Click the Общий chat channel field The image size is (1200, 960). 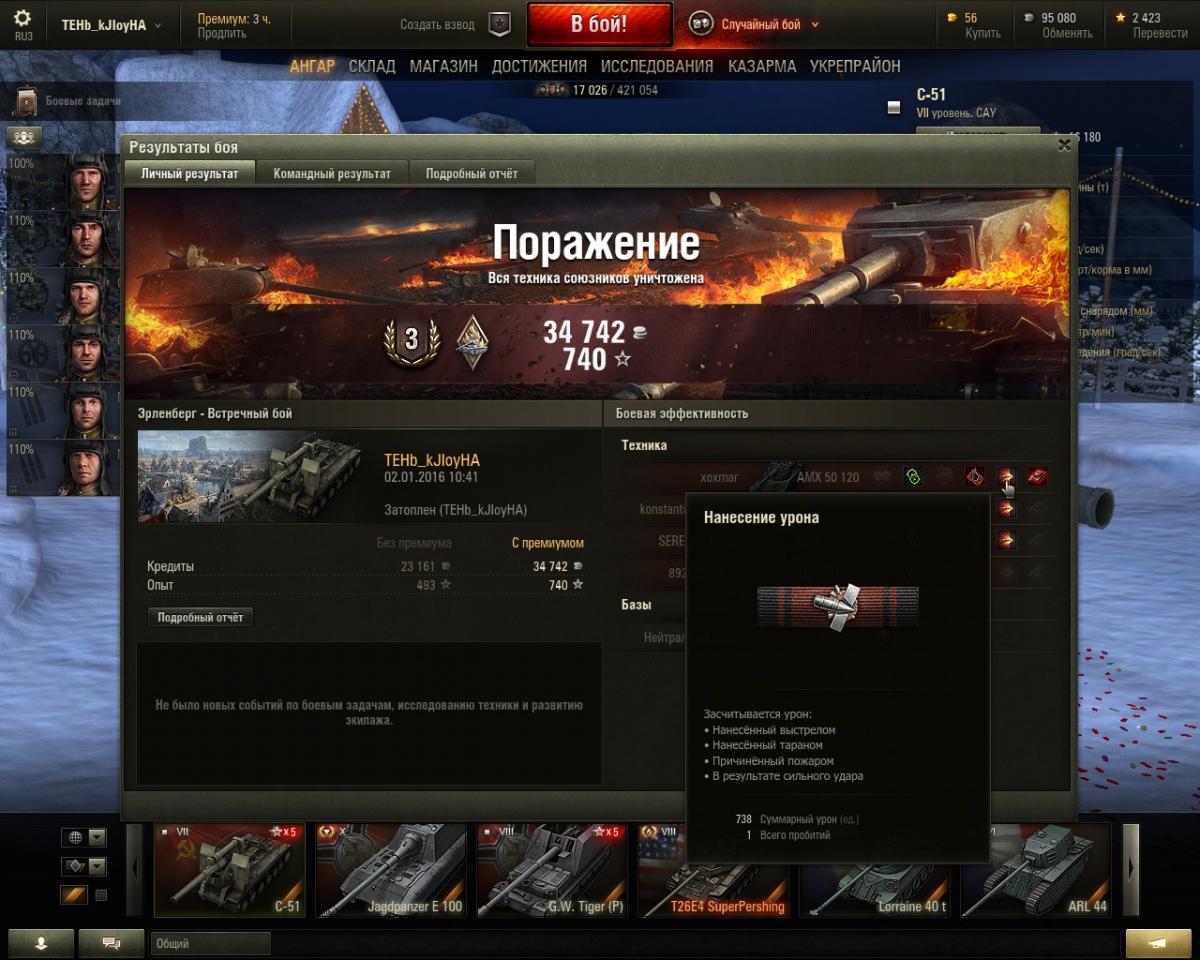point(211,943)
